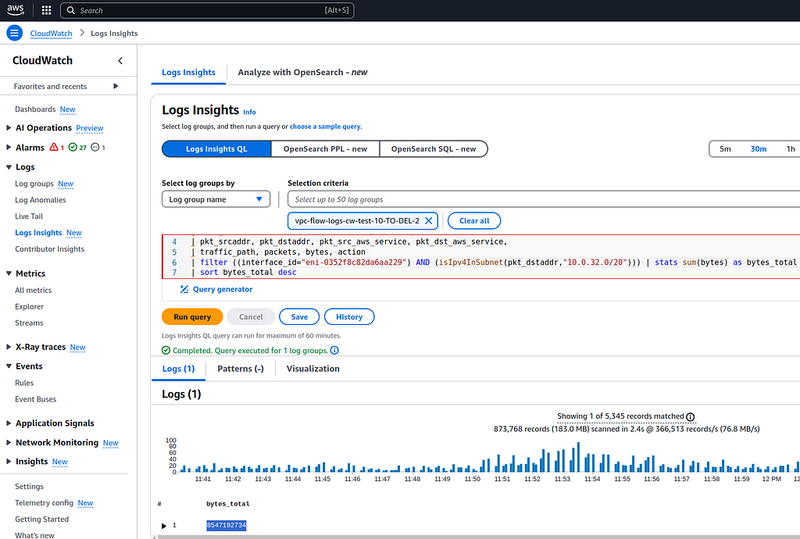Open Event Buses in sidebar
The width and height of the screenshot is (800, 539).
pos(35,399)
